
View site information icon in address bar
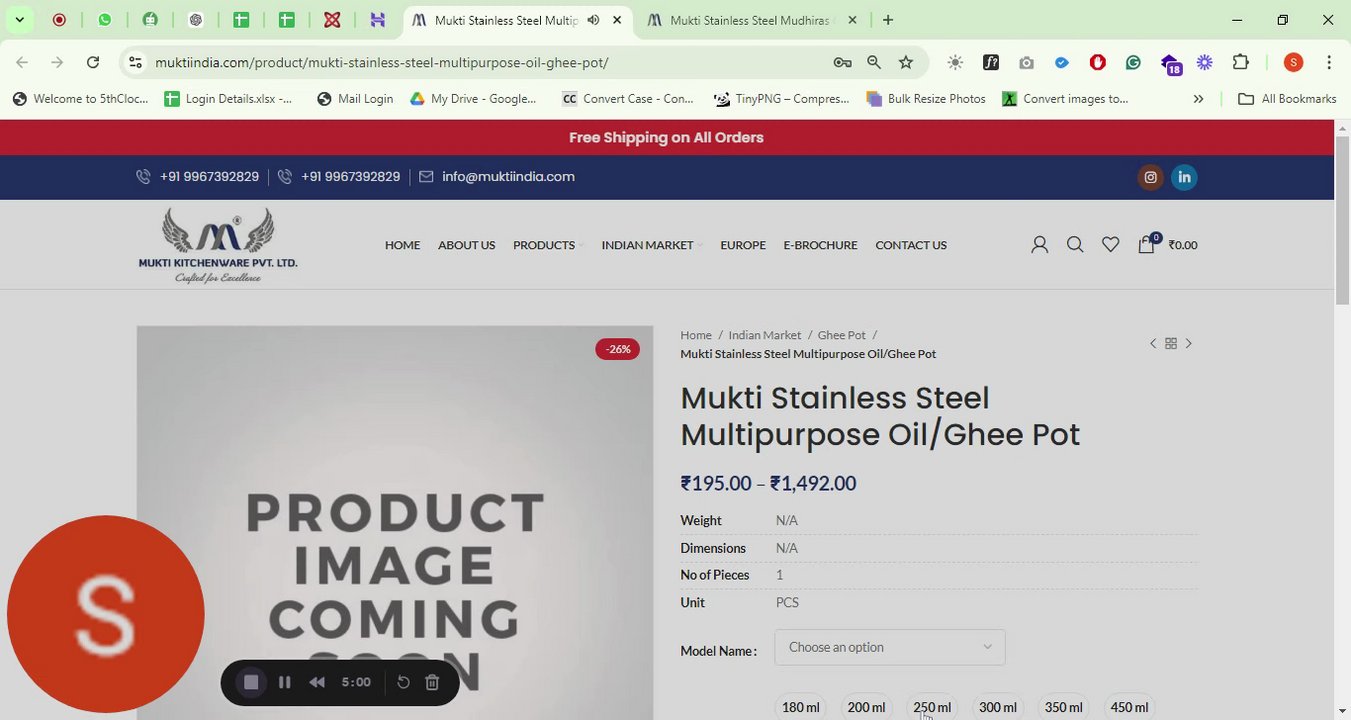tap(135, 62)
